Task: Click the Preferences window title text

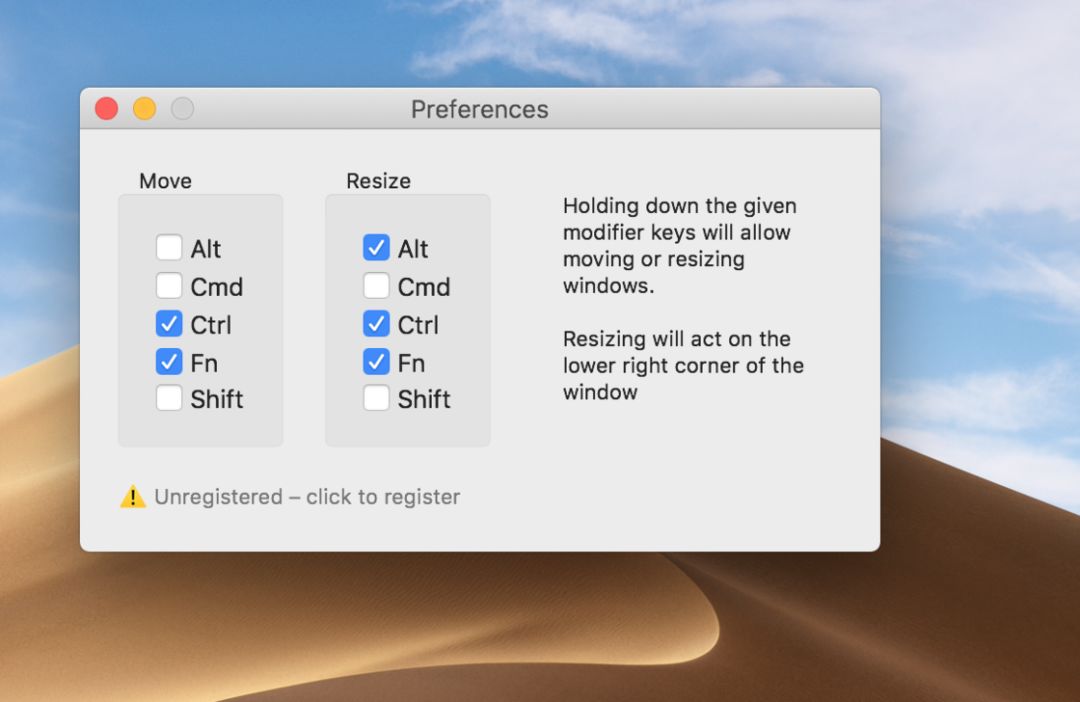Action: click(480, 109)
